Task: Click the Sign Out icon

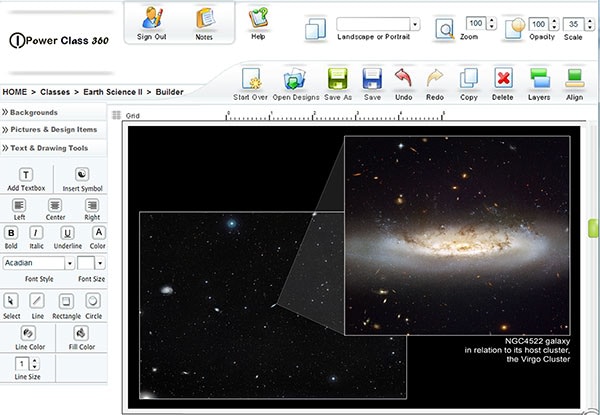Action: (x=152, y=18)
